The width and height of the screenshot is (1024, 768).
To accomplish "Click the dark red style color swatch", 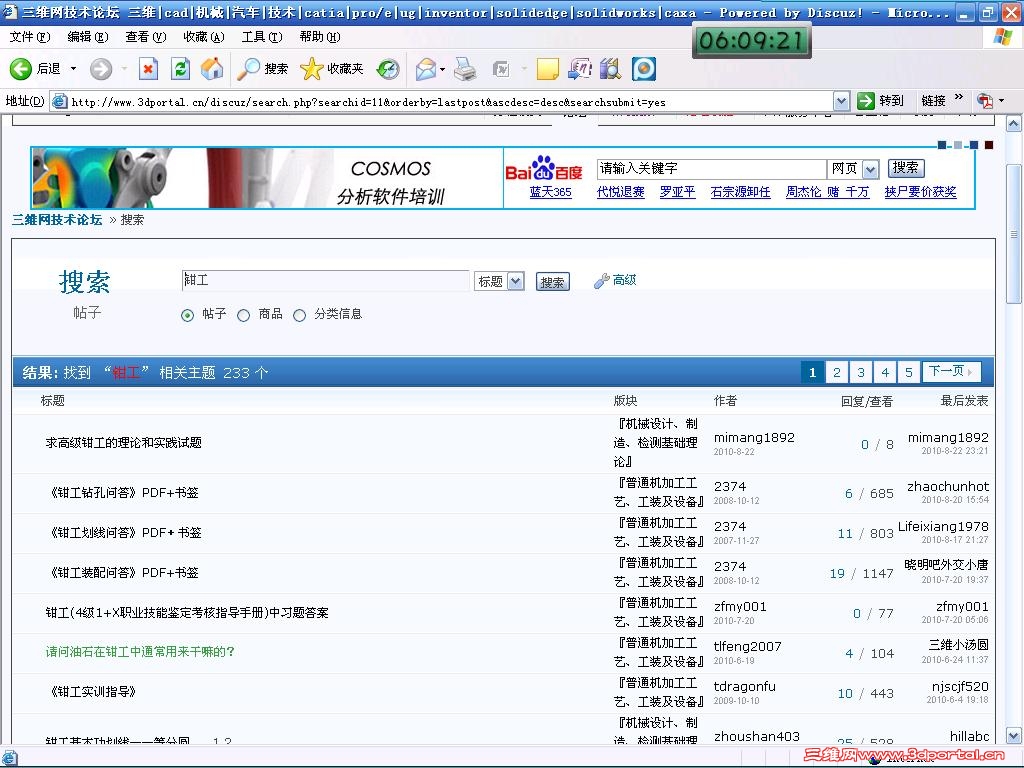I will pos(989,145).
